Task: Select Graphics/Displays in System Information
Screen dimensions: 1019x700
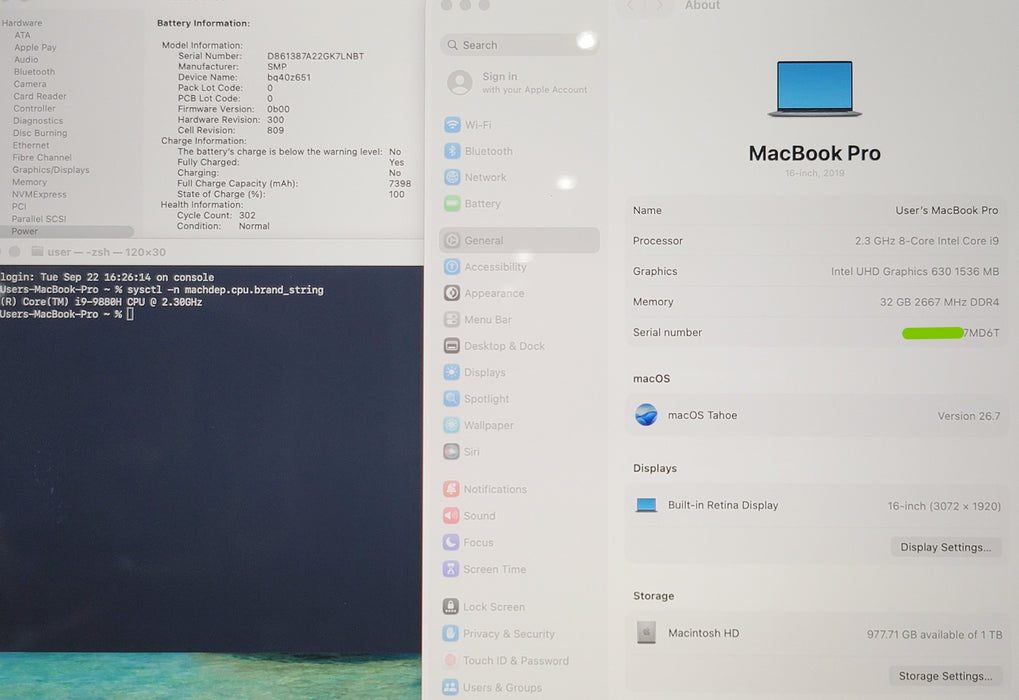Action: 51,170
